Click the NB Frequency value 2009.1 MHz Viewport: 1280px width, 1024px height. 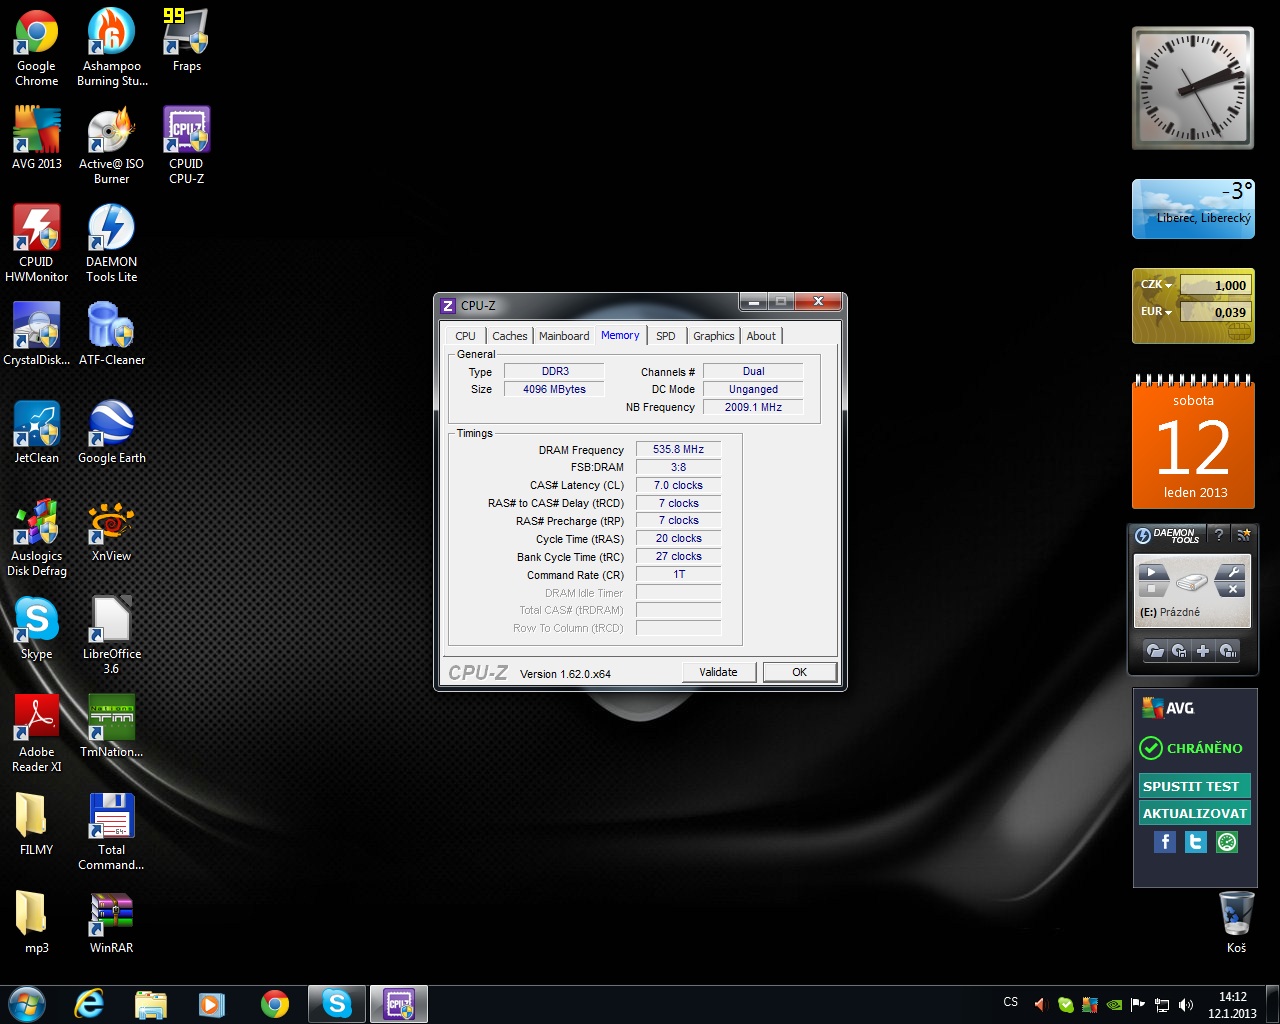pos(753,407)
